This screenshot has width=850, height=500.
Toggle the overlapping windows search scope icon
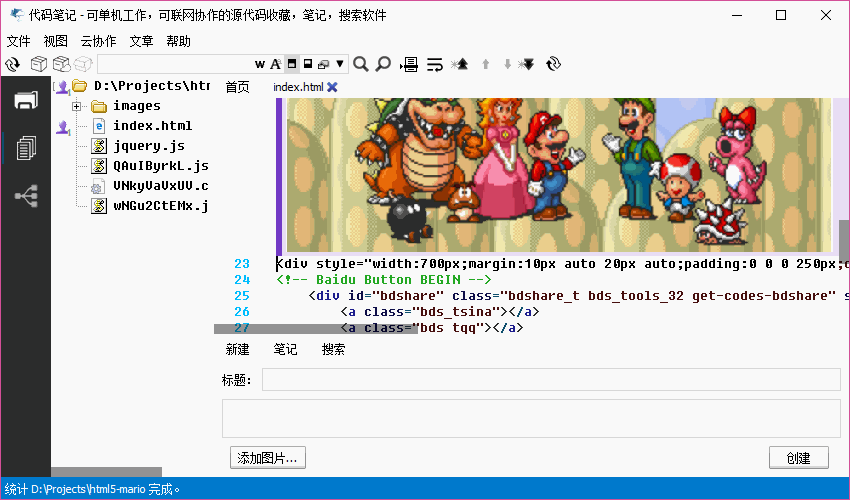323,65
